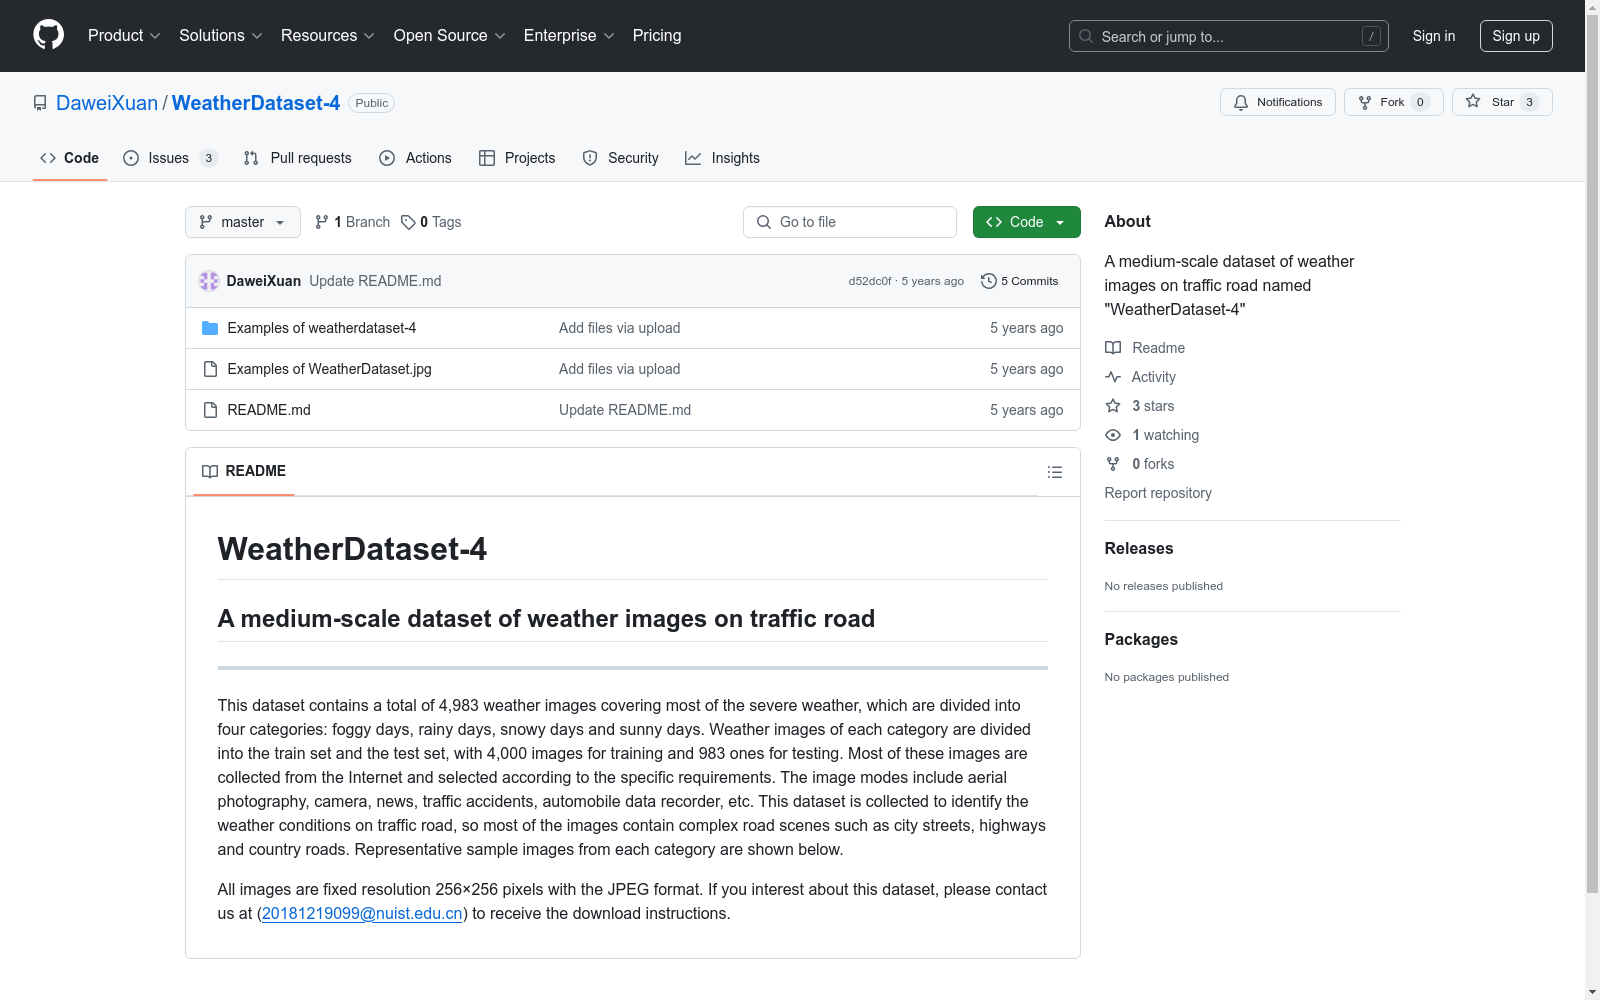Screen dimensions: 1600x1000
Task: Click the Public visibility badge
Action: [372, 103]
